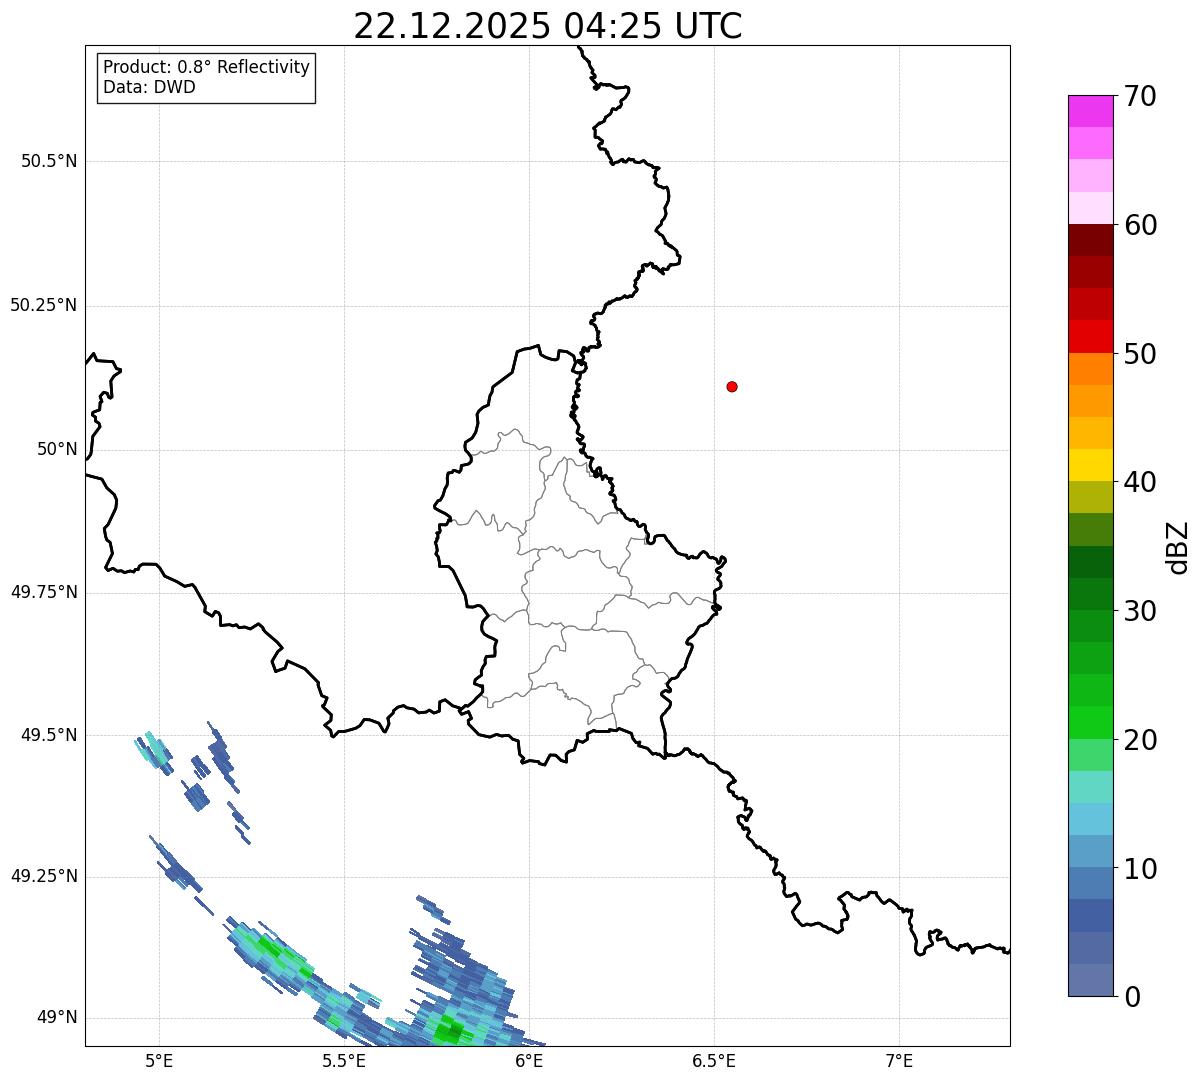This screenshot has width=1202, height=1081.
Task: Click the 49.75°N latitude label
Action: [x=44, y=592]
